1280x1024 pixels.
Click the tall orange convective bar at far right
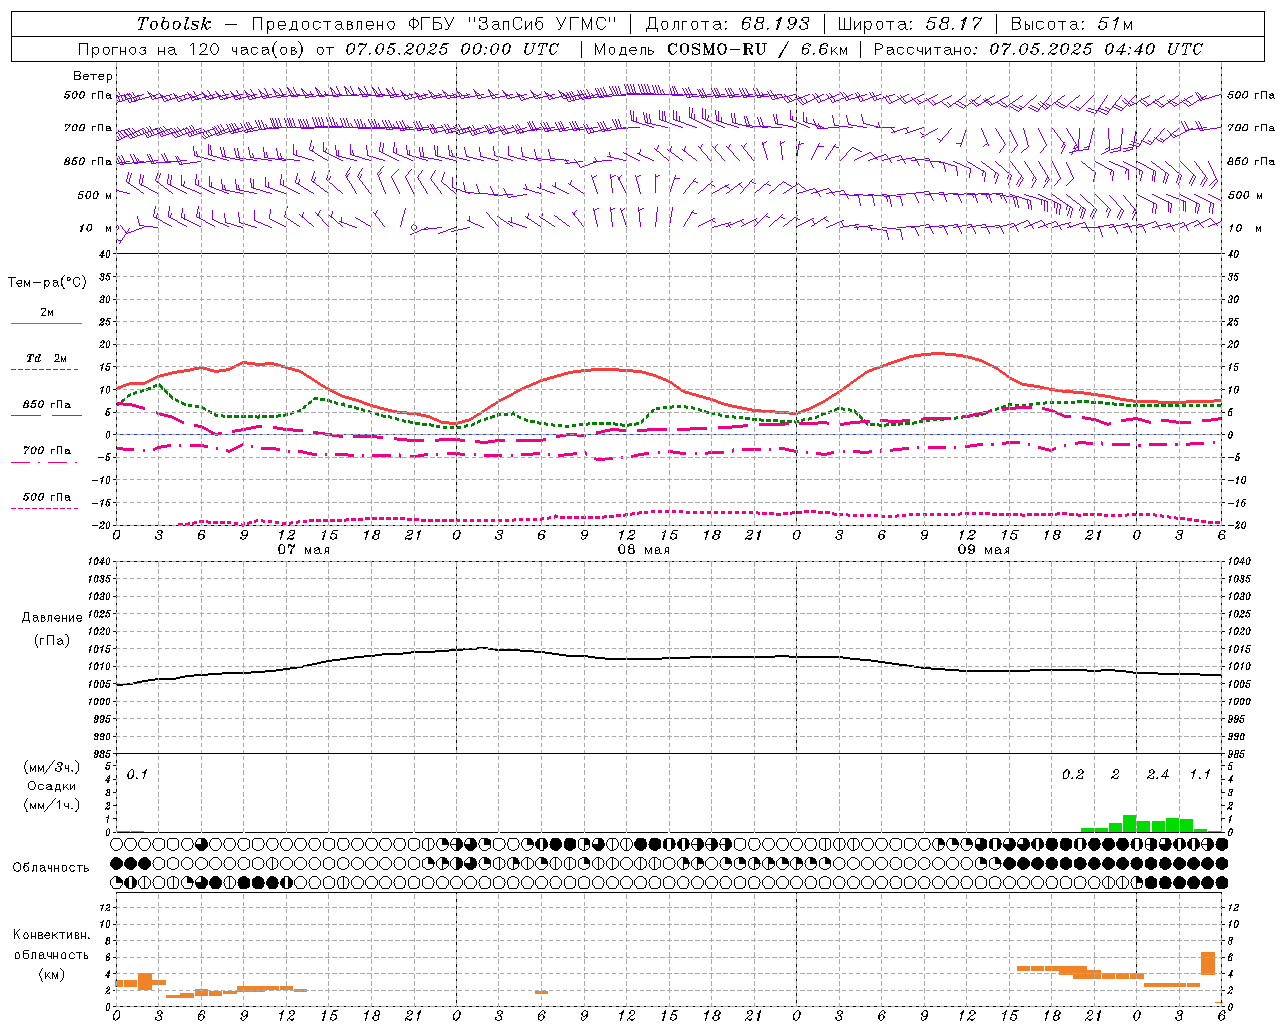coord(1208,963)
